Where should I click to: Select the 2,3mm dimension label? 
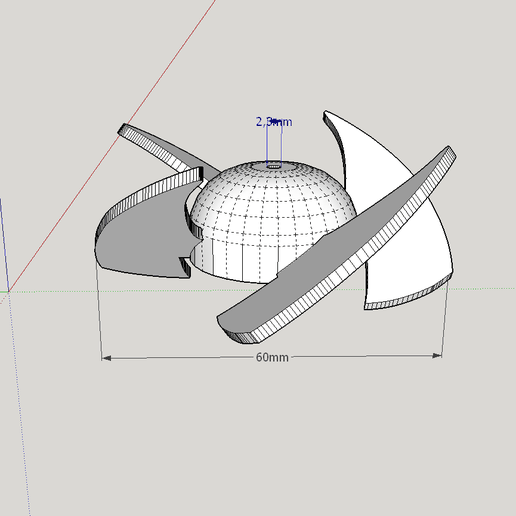(274, 122)
